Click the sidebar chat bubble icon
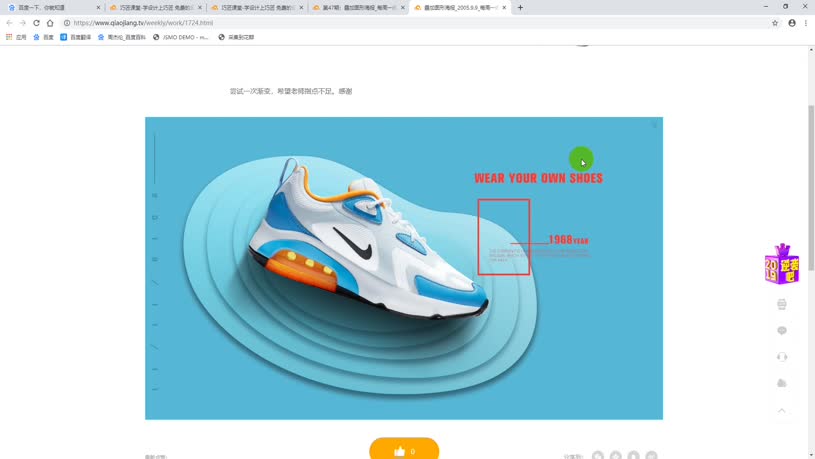The height and width of the screenshot is (459, 815). click(x=782, y=331)
